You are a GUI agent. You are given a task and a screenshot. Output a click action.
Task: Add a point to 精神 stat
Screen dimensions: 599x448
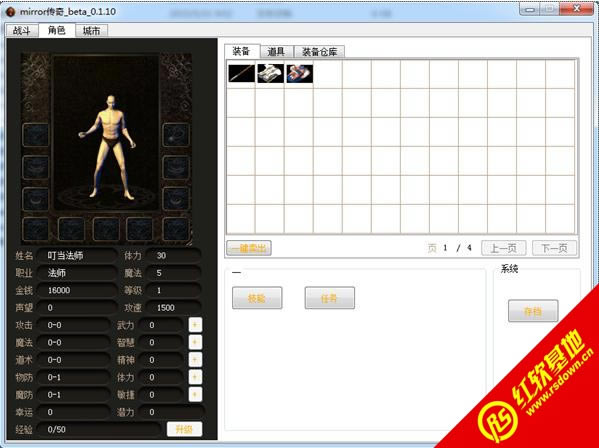[x=195, y=360]
